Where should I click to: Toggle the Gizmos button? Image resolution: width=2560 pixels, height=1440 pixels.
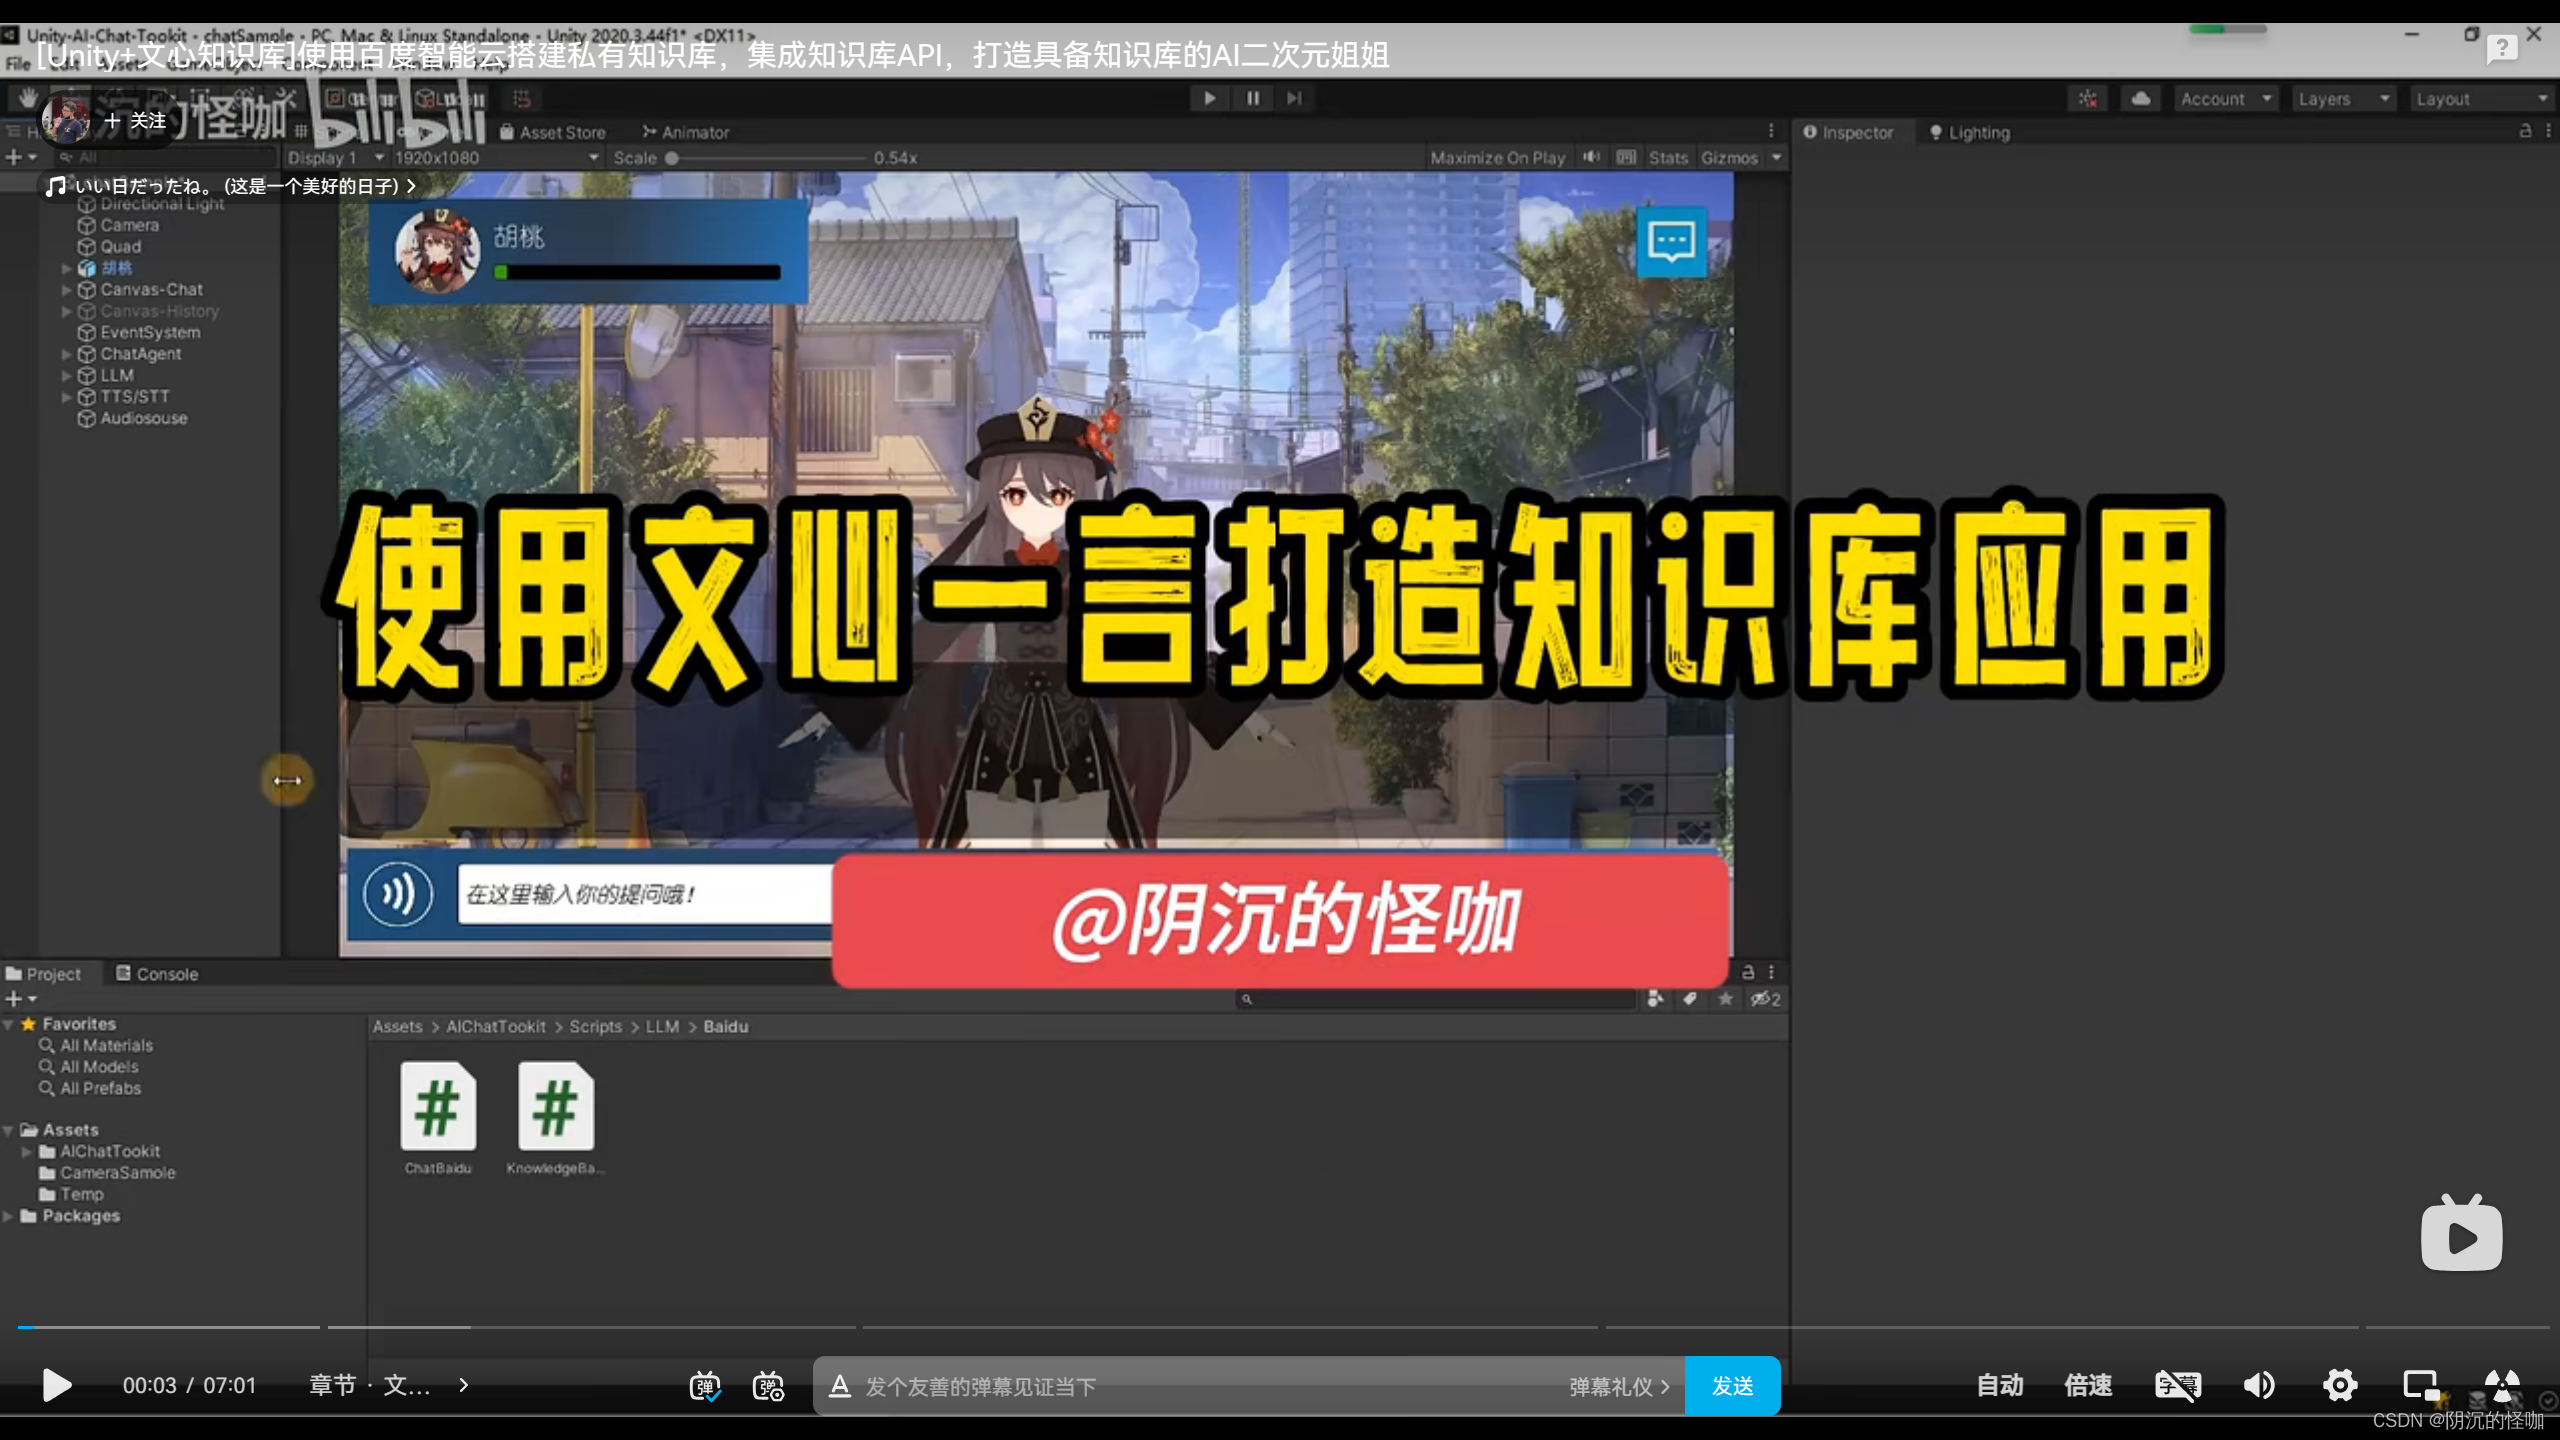(x=1729, y=158)
